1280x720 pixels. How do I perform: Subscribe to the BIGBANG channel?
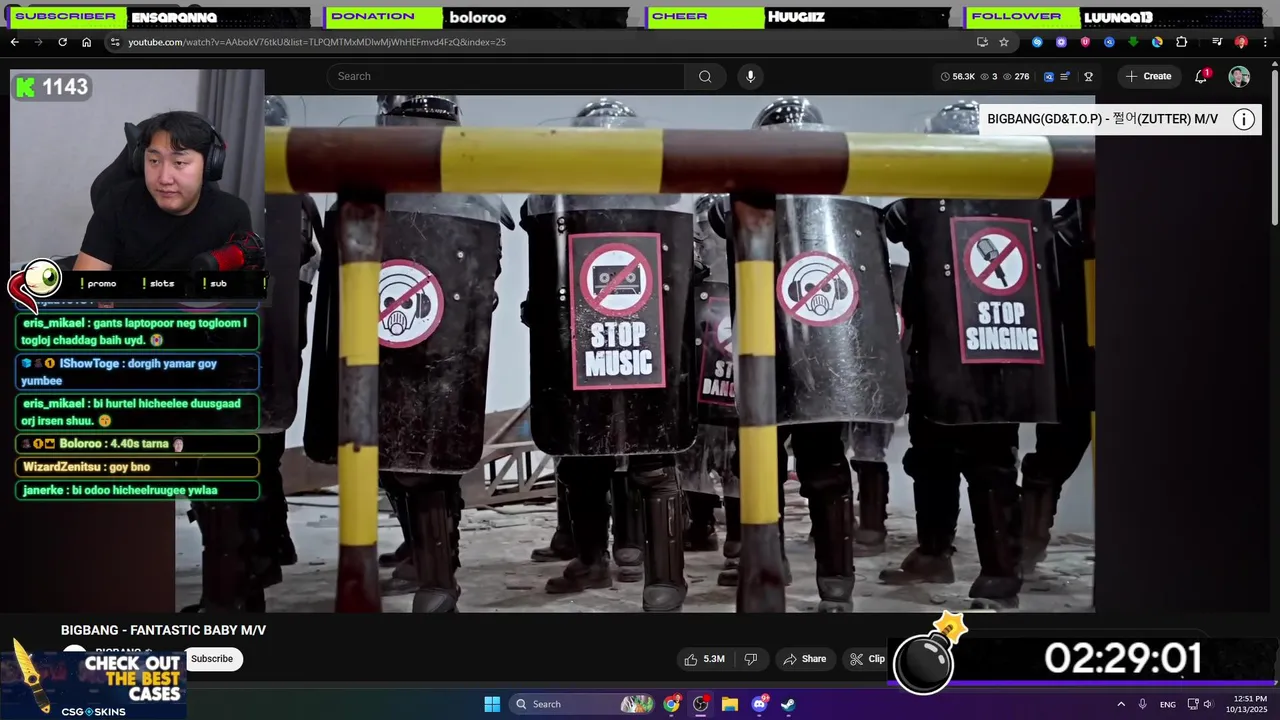tap(212, 658)
